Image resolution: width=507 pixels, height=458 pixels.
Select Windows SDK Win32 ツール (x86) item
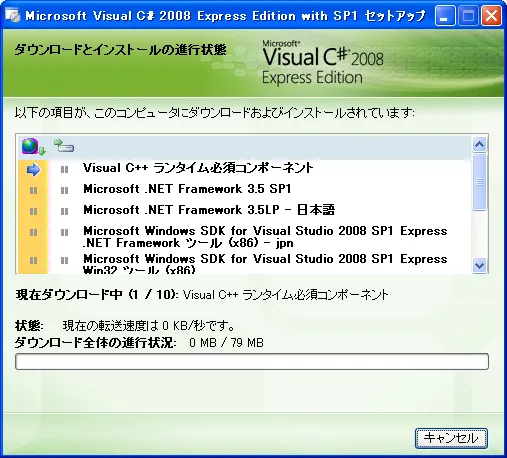click(x=265, y=264)
